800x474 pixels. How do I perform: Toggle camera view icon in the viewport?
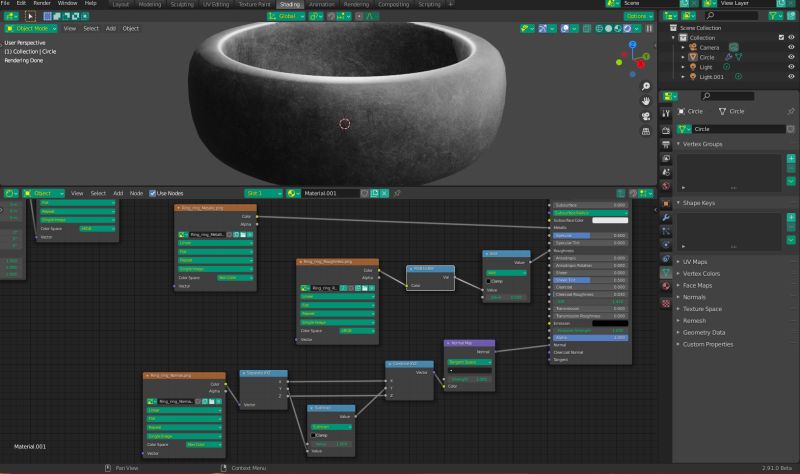coord(646,116)
